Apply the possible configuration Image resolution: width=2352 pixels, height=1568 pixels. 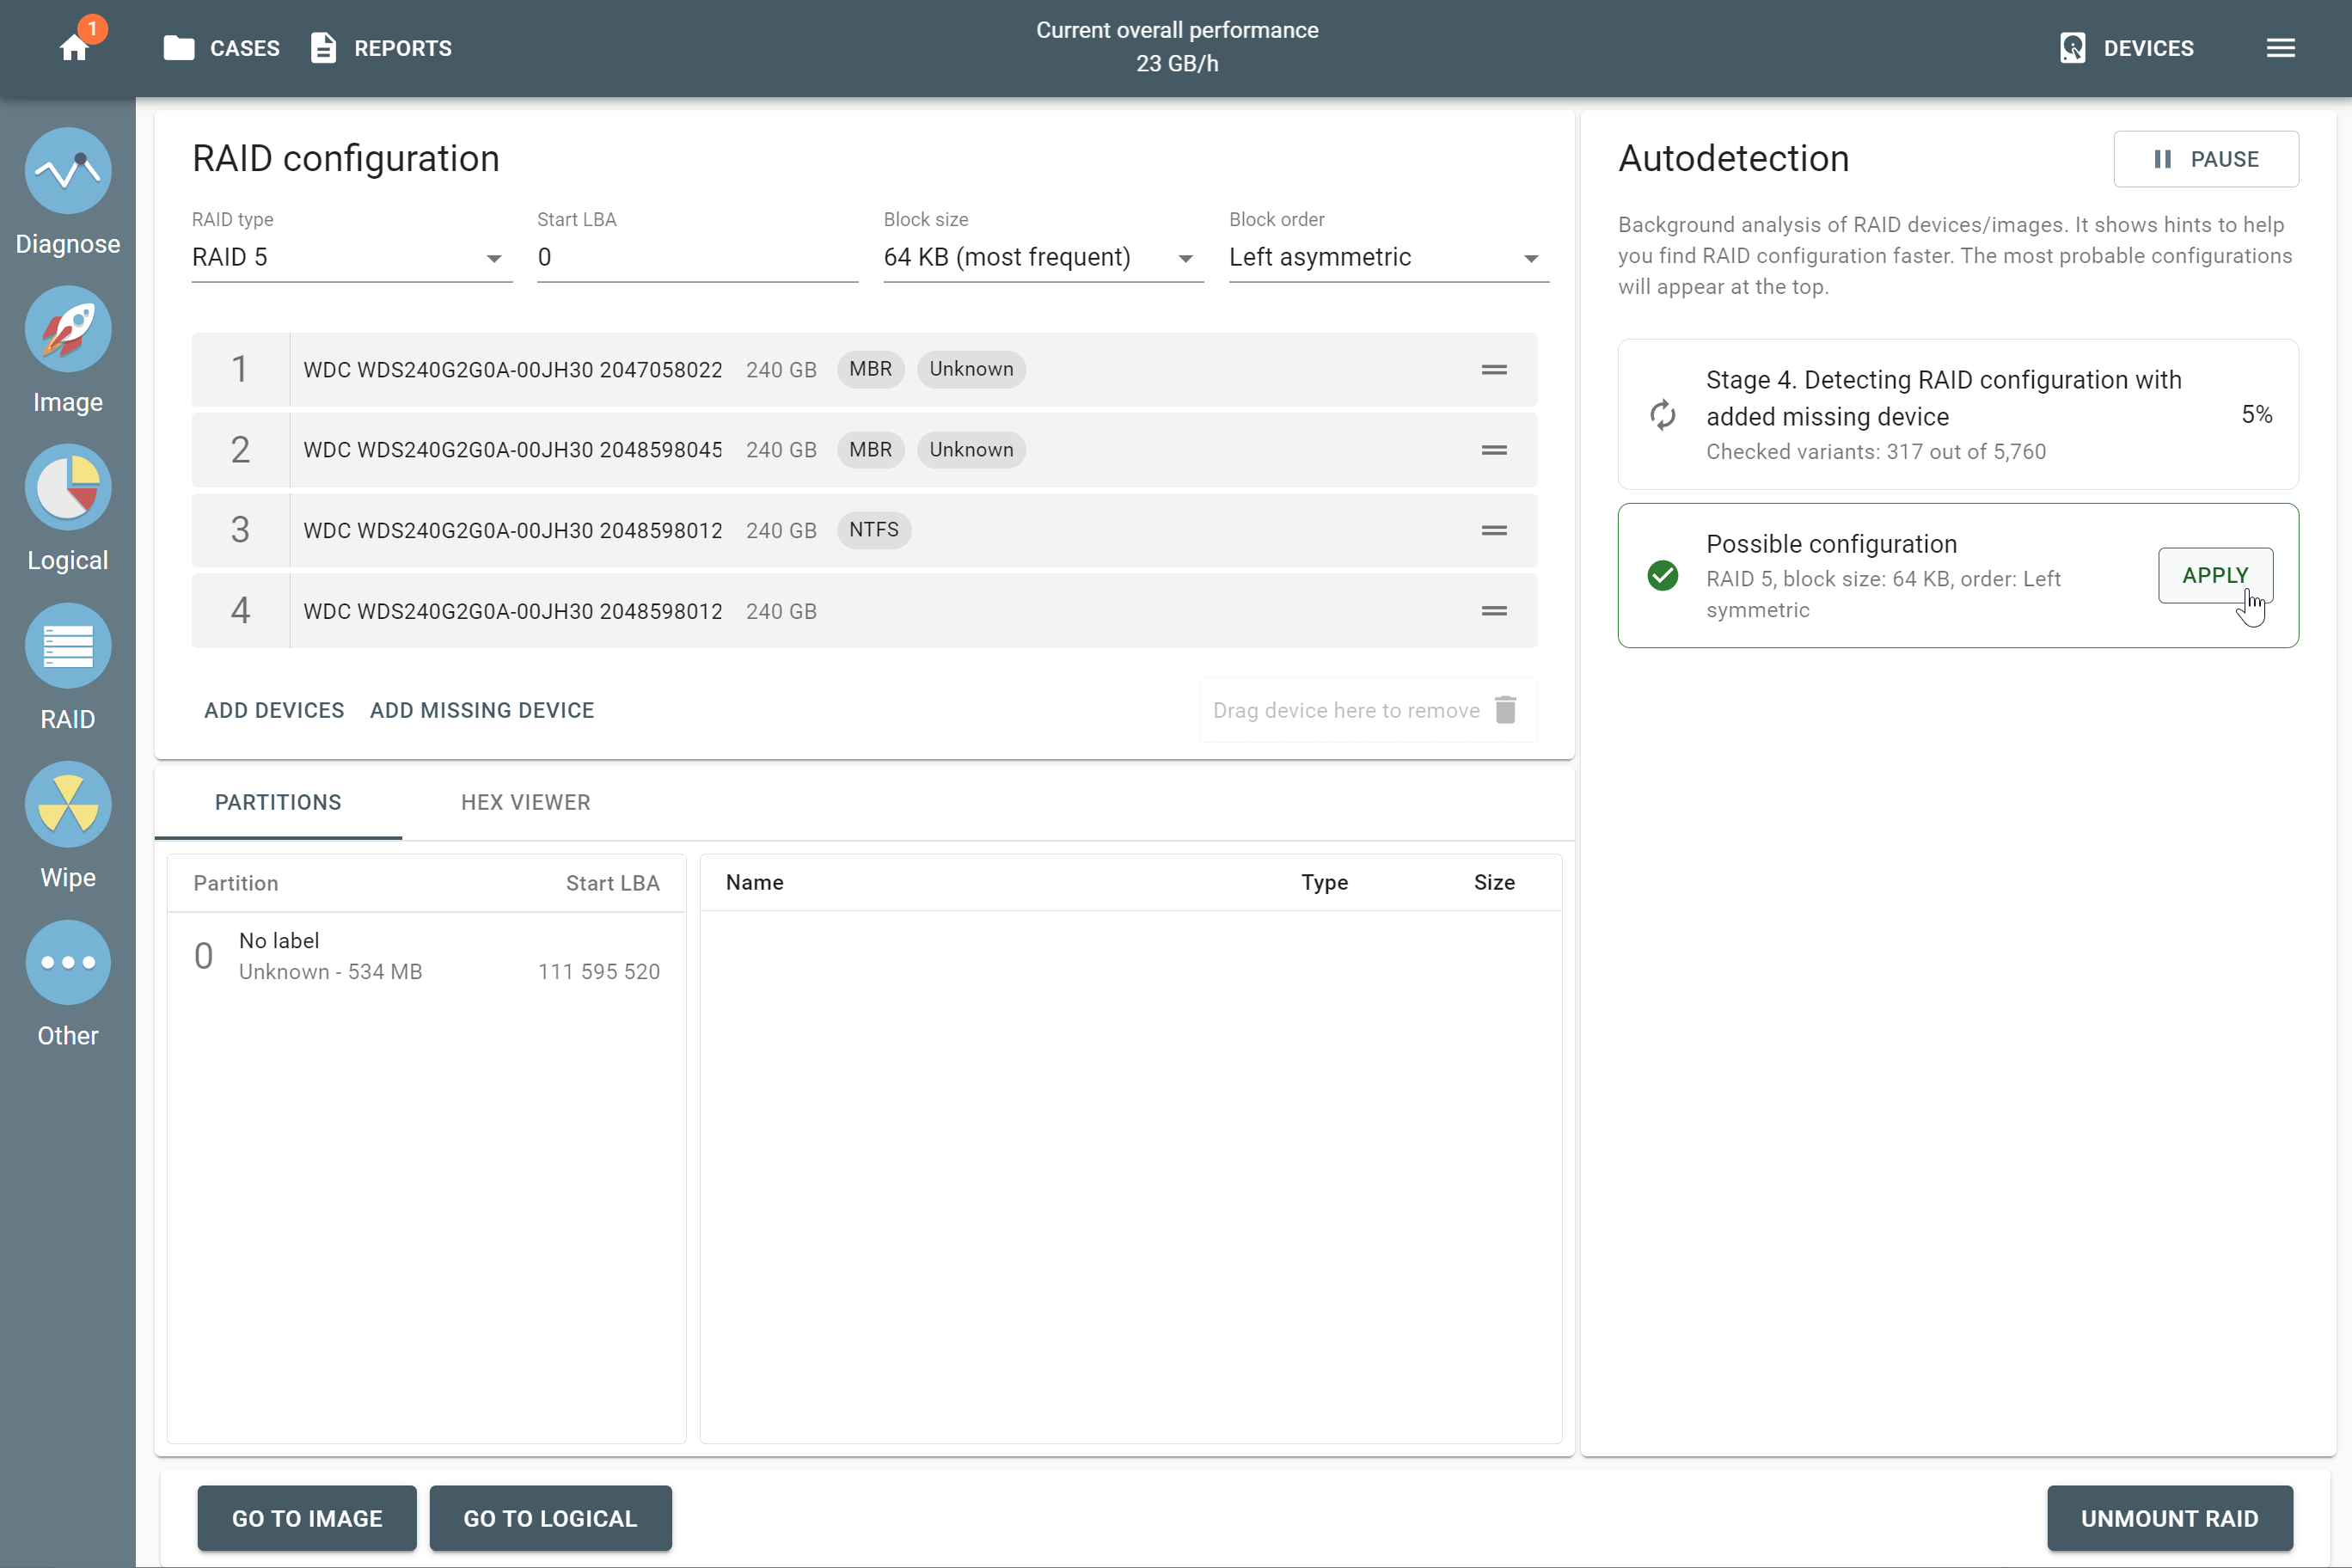point(2215,575)
